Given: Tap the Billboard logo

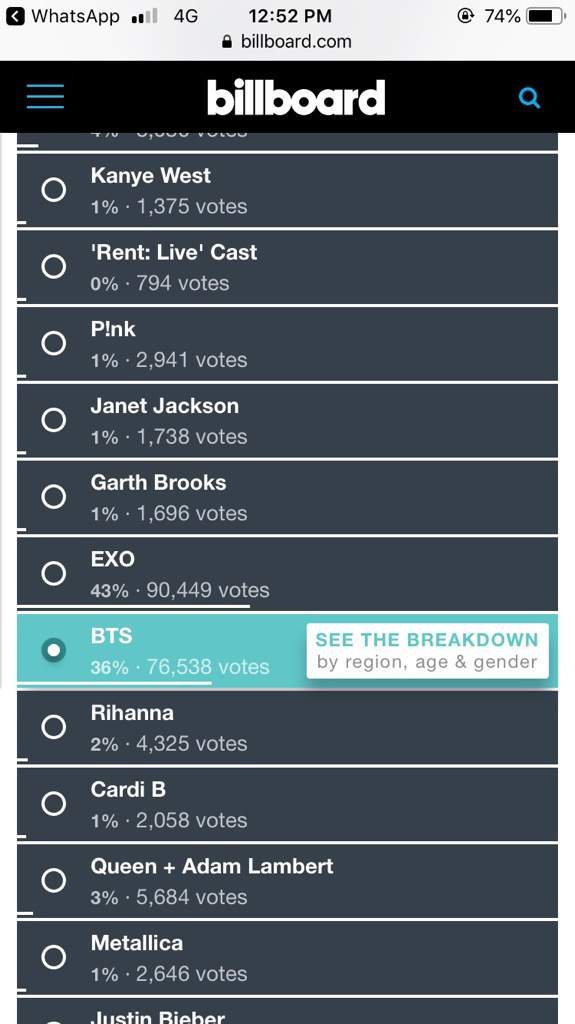Looking at the screenshot, I should click(x=296, y=98).
